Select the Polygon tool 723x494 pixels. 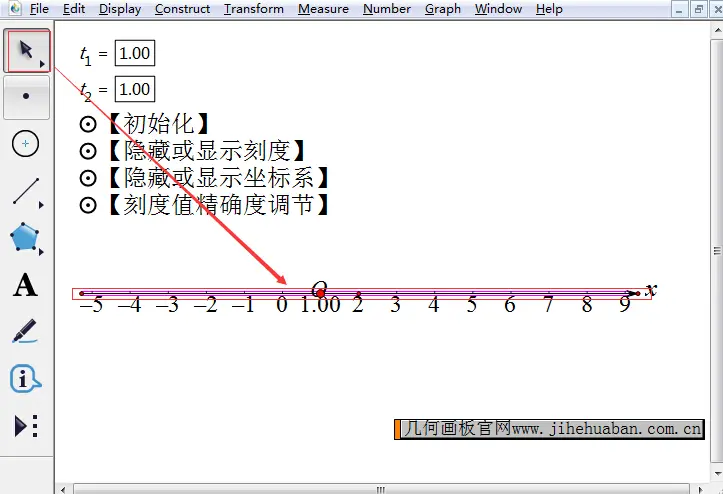click(x=26, y=238)
